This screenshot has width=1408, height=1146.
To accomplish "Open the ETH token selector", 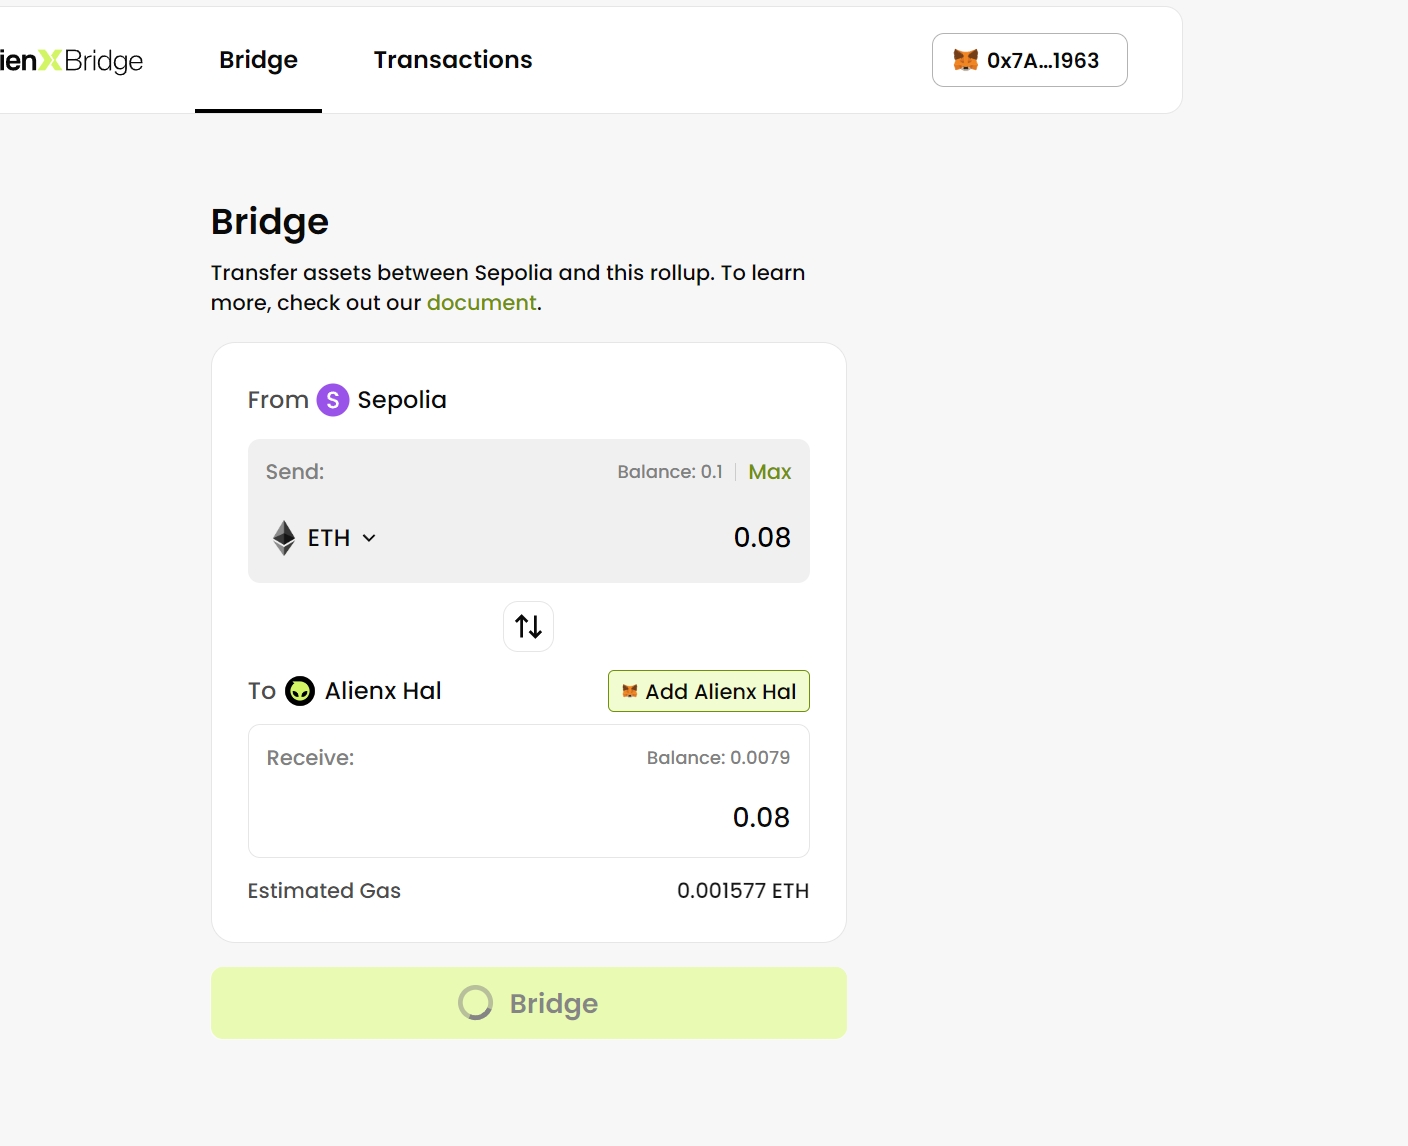I will pos(328,538).
